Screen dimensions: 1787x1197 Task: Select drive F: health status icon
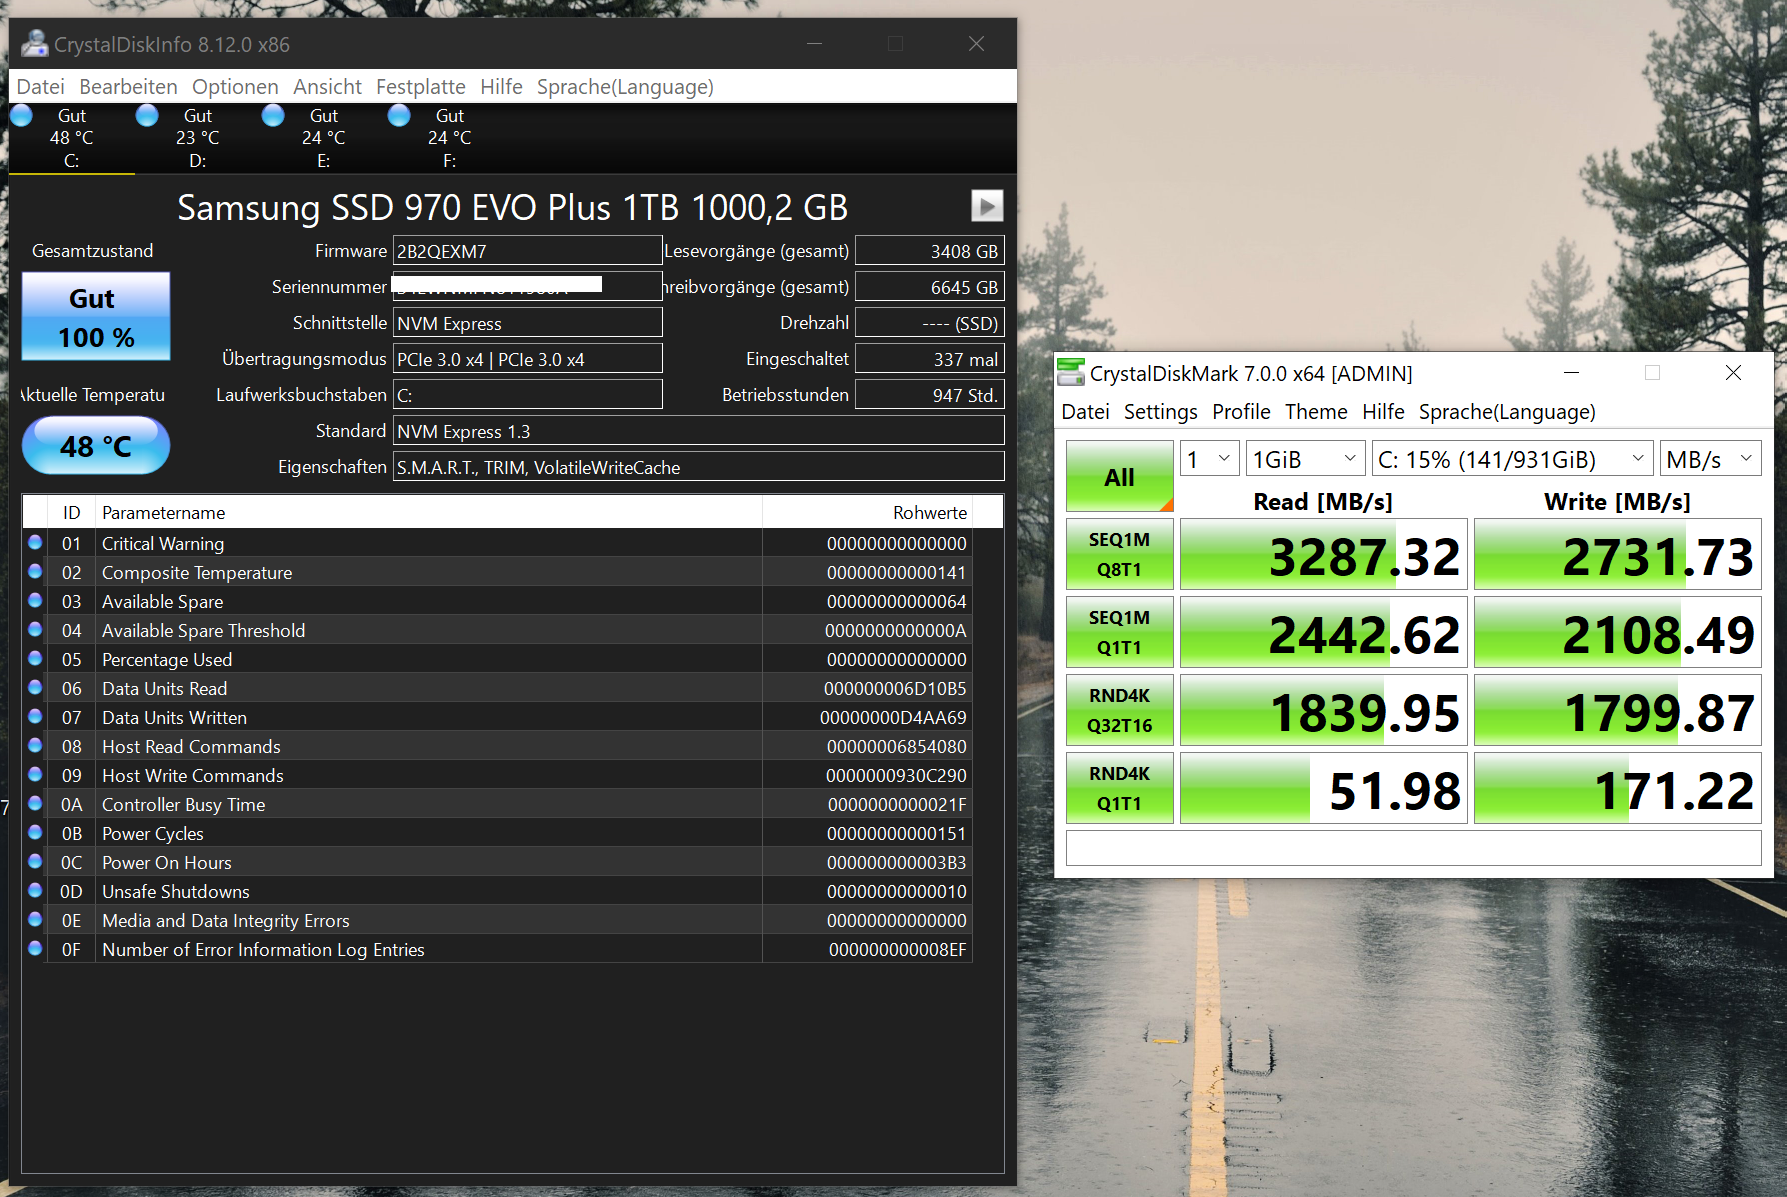coord(399,116)
